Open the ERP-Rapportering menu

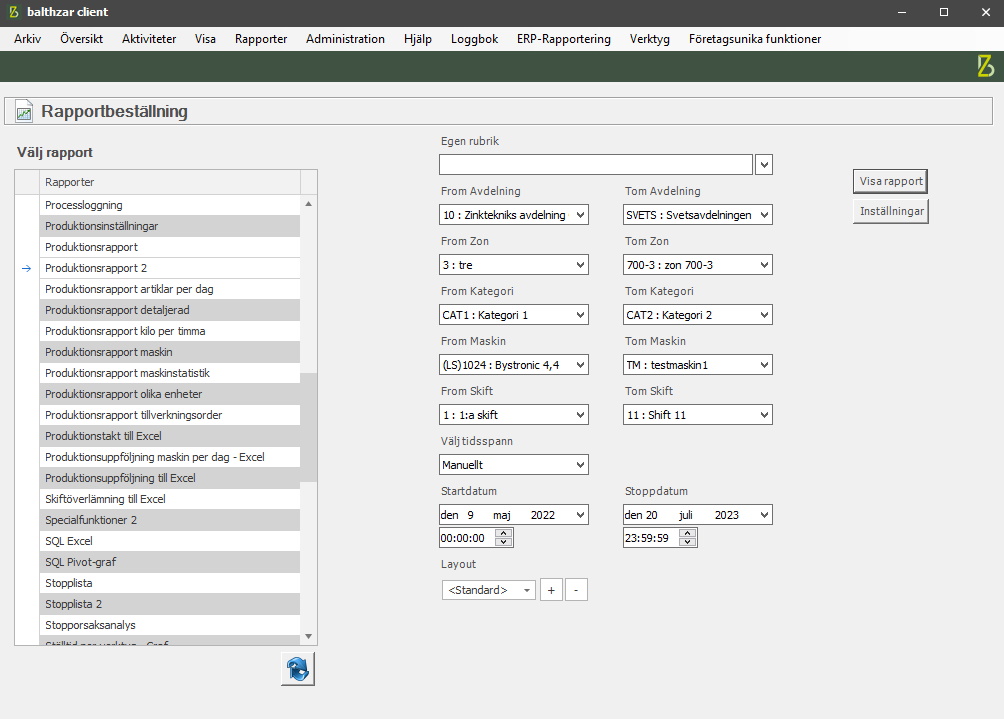[x=563, y=38]
